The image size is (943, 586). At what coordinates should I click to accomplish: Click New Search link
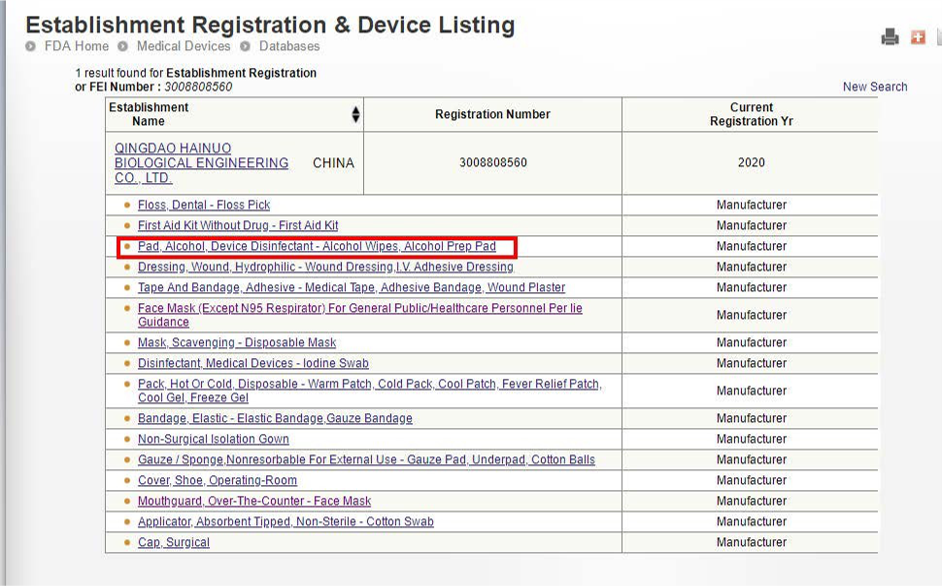click(875, 87)
